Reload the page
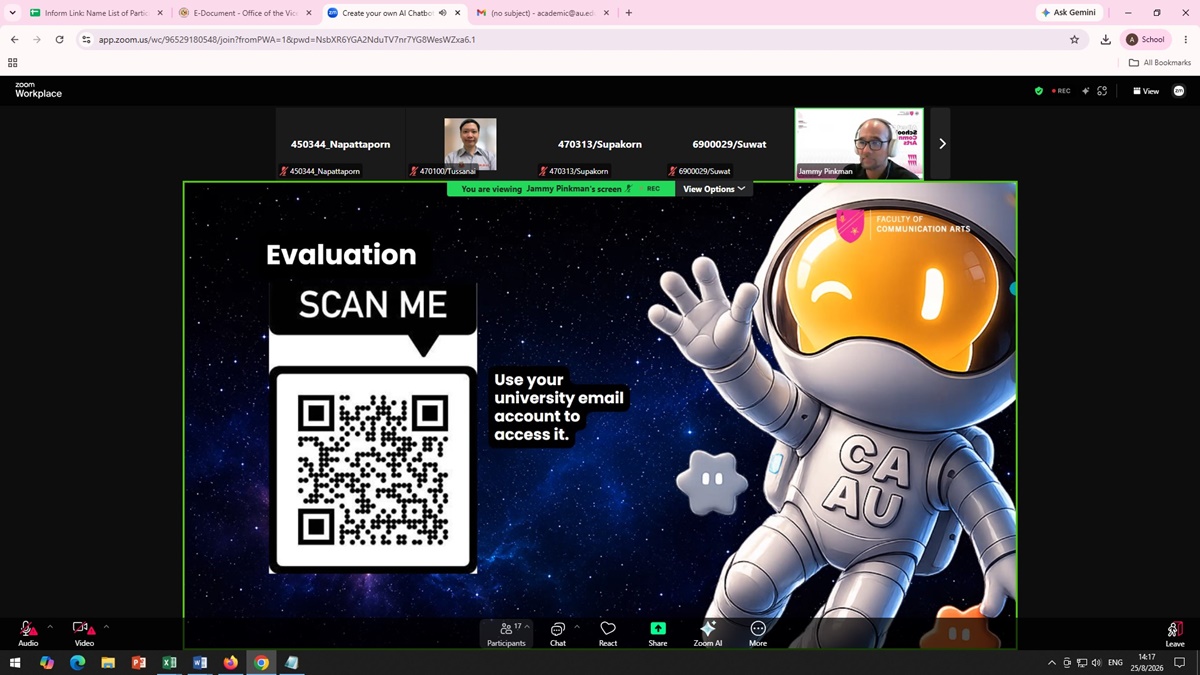 tap(60, 40)
